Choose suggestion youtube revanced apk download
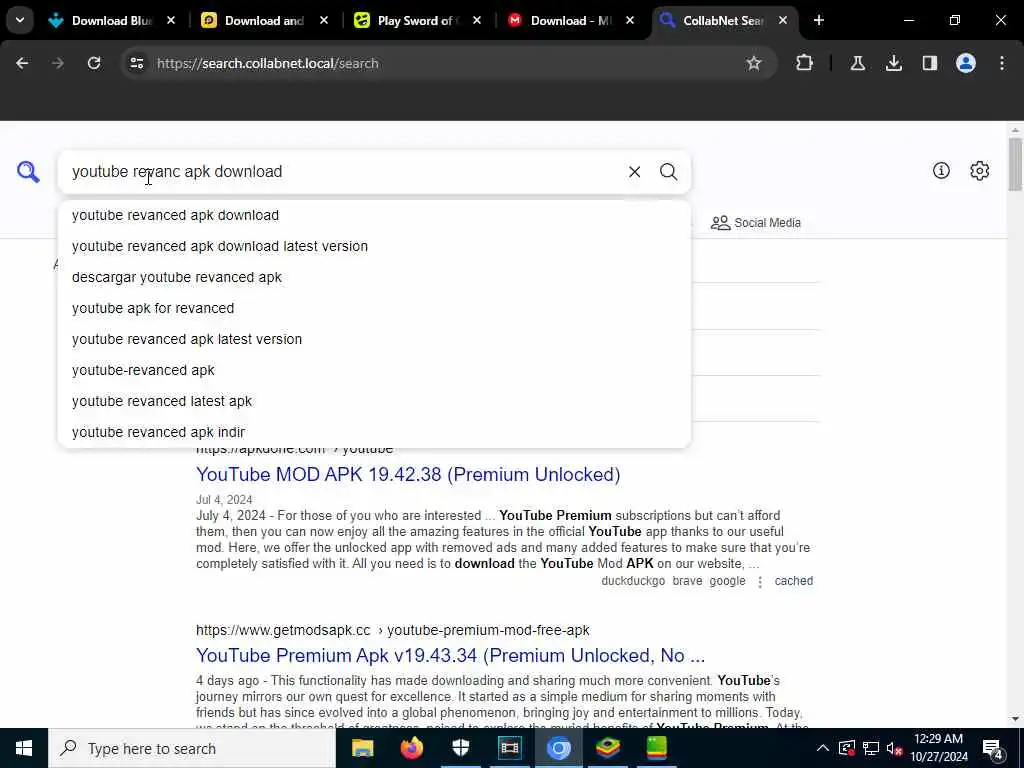Viewport: 1024px width, 768px height. pos(374,216)
